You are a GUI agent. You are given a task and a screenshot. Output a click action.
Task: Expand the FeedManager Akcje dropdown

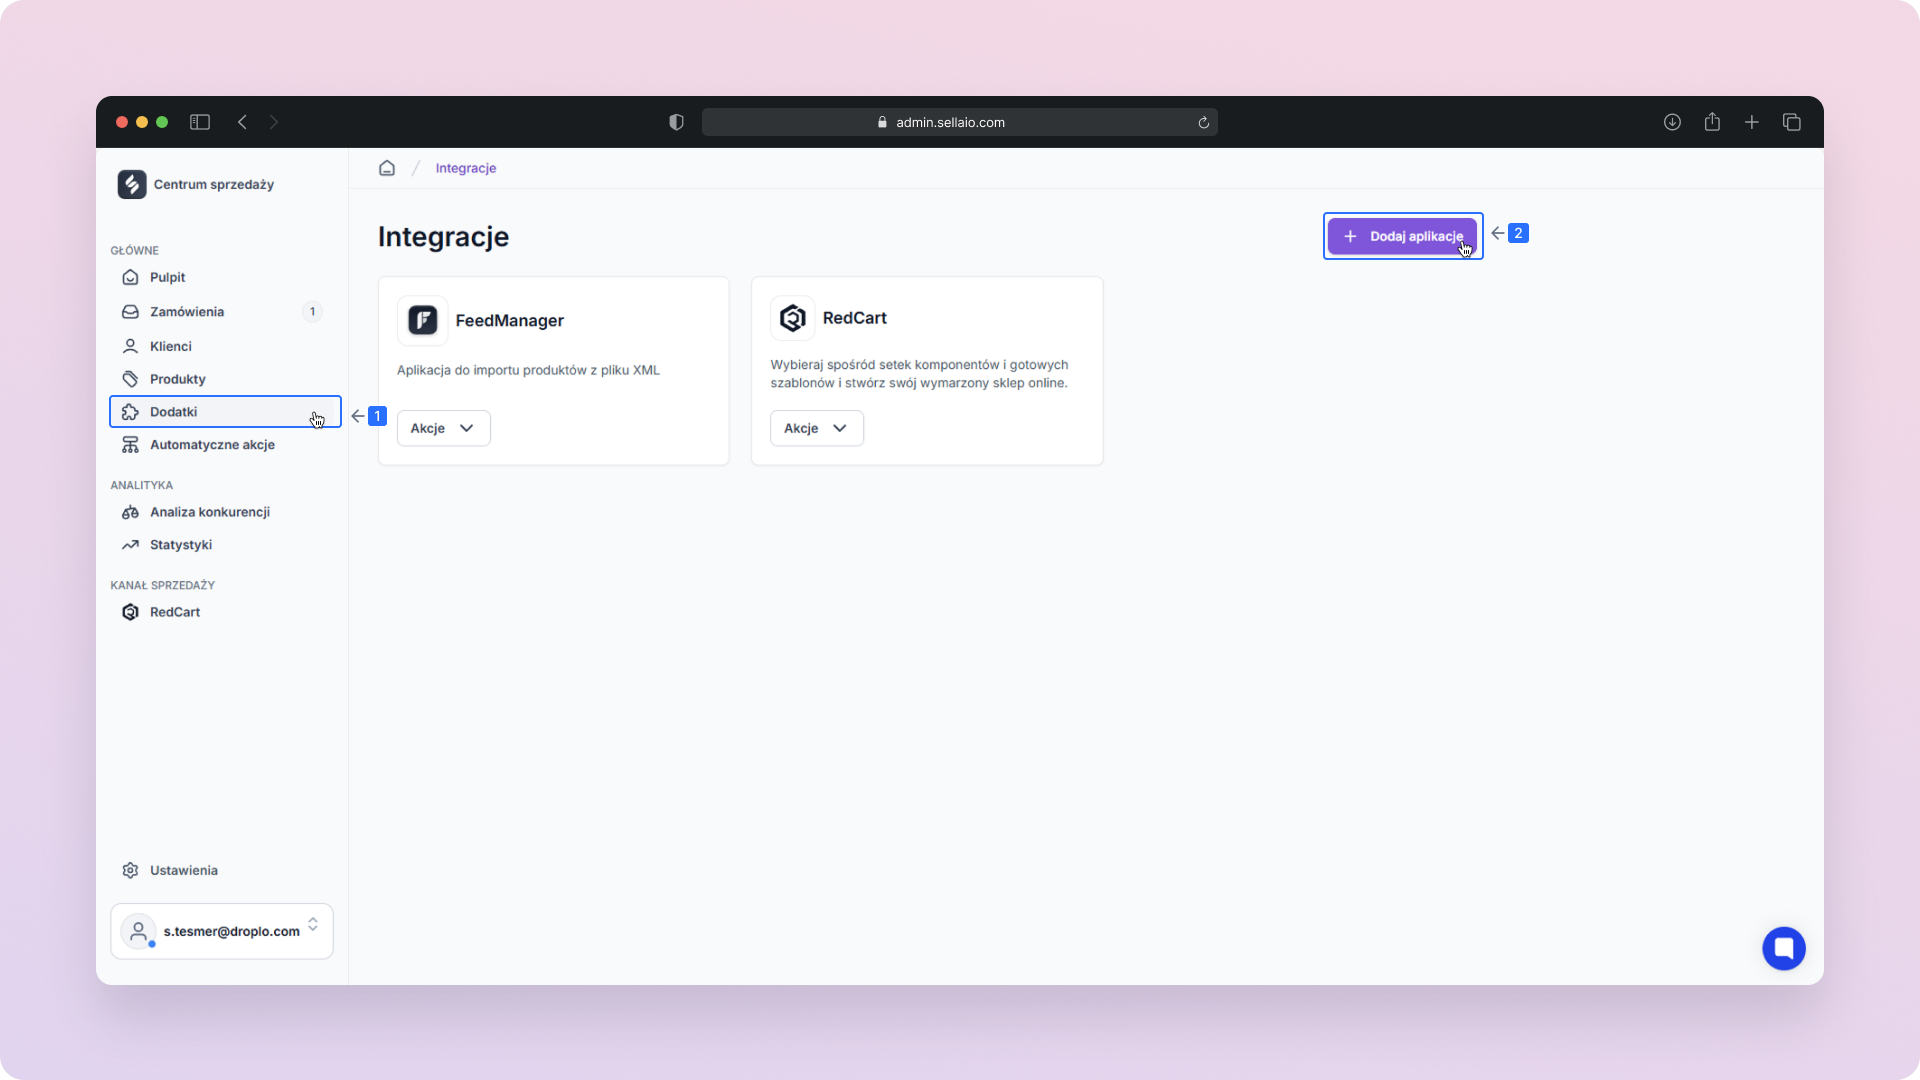coord(443,428)
